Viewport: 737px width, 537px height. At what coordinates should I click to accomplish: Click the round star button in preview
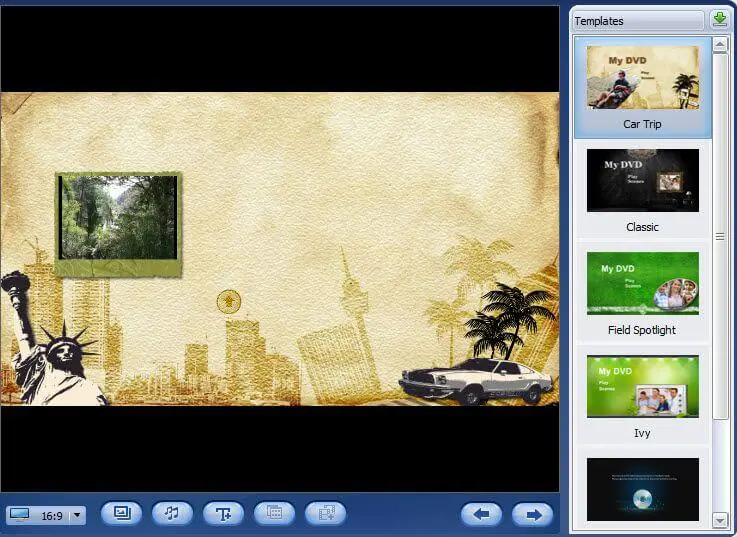[x=229, y=301]
